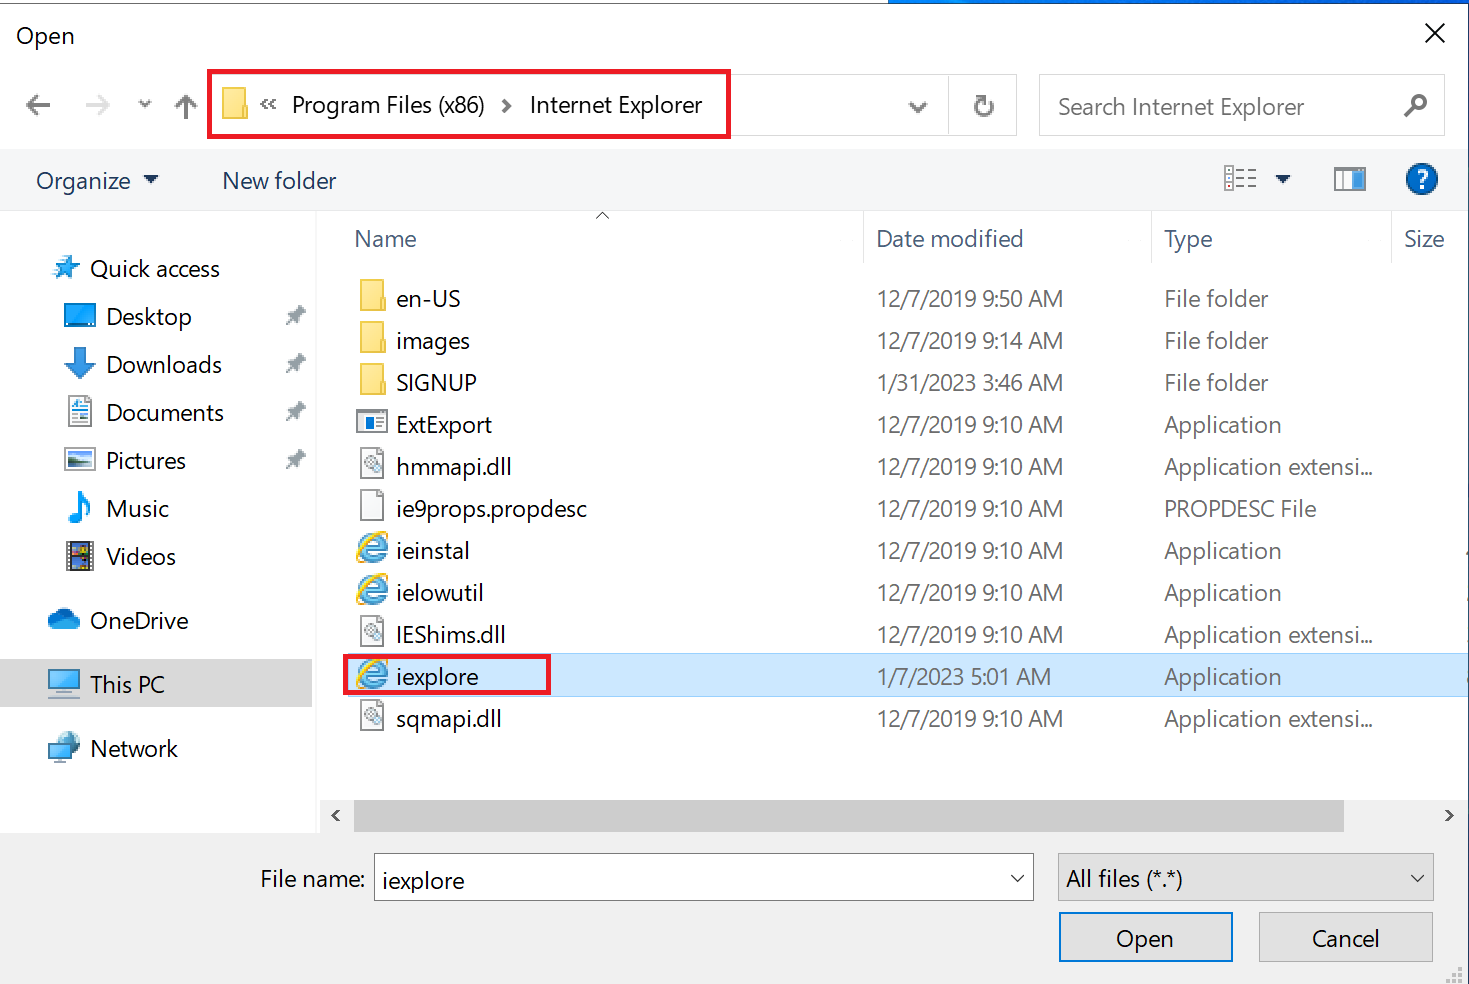This screenshot has width=1469, height=984.
Task: Open Videos in navigation pane
Action: coord(141,557)
